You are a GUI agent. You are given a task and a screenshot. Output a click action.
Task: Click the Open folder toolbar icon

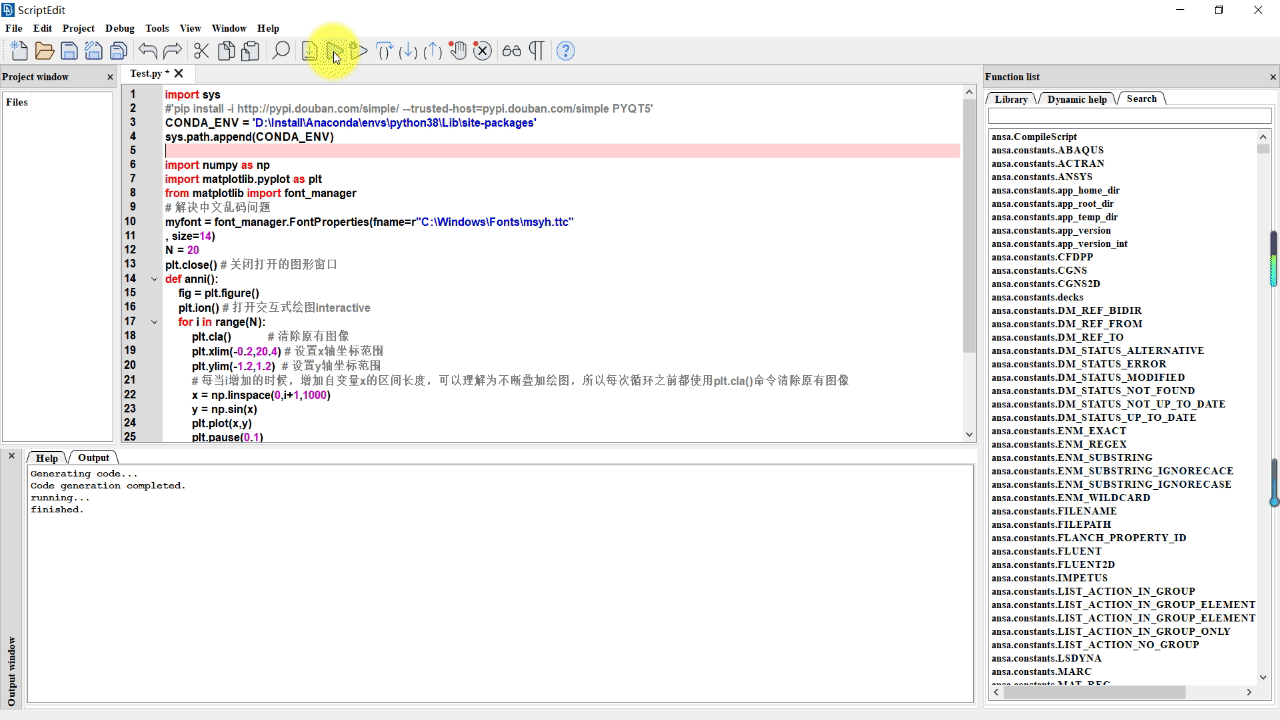(44, 51)
